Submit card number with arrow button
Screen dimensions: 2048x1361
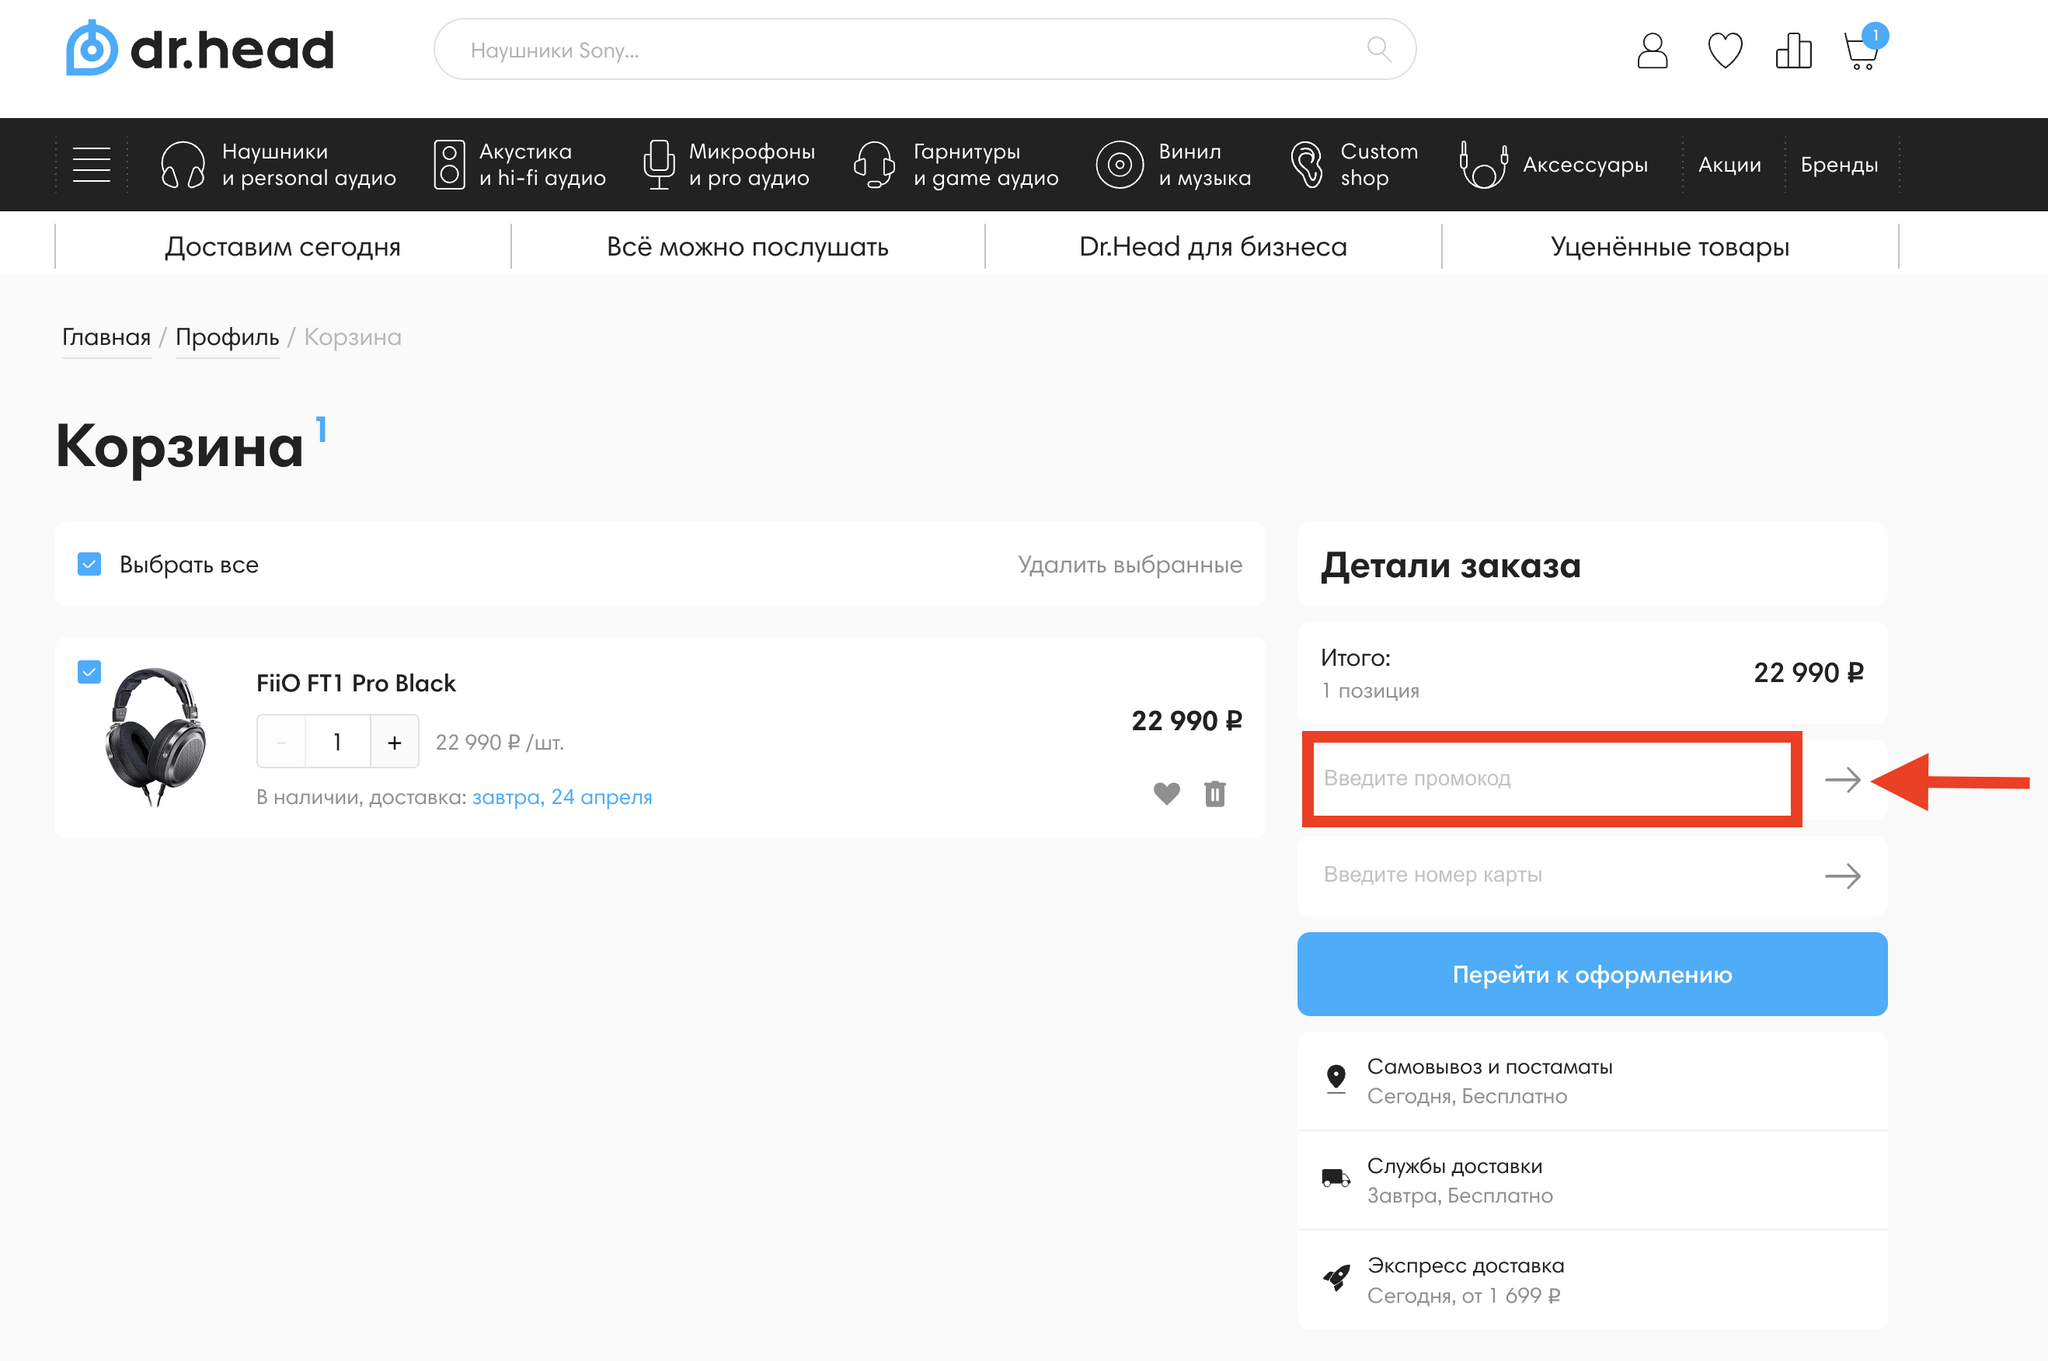(x=1842, y=876)
